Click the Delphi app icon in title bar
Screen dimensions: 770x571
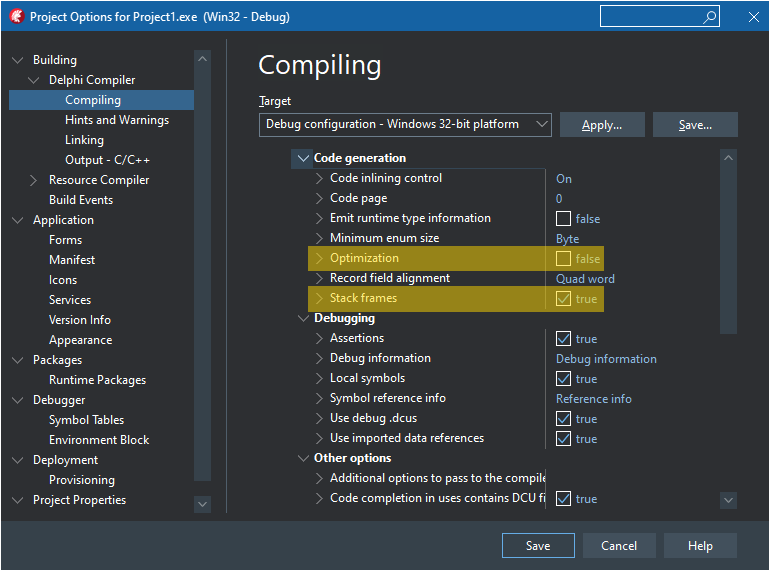pyautogui.click(x=16, y=17)
